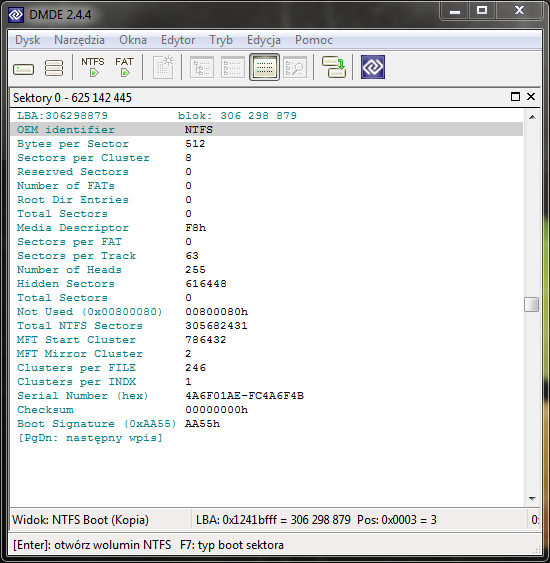Select the Clusters per INDX row
This screenshot has height=563, width=550.
pyautogui.click(x=266, y=382)
